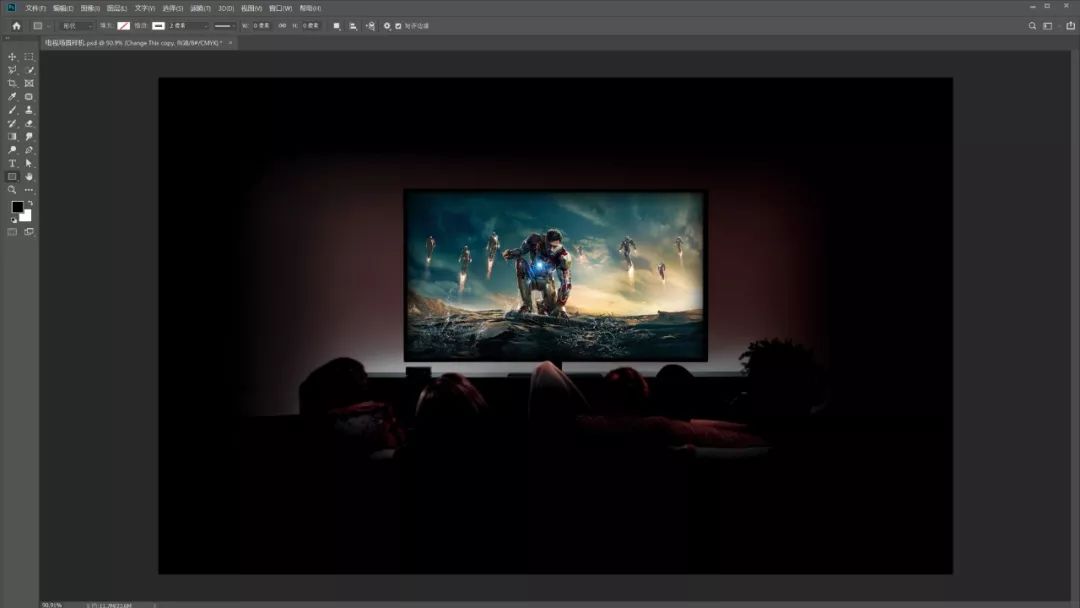Select the Path Selection tool
This screenshot has height=608, width=1080.
29,163
